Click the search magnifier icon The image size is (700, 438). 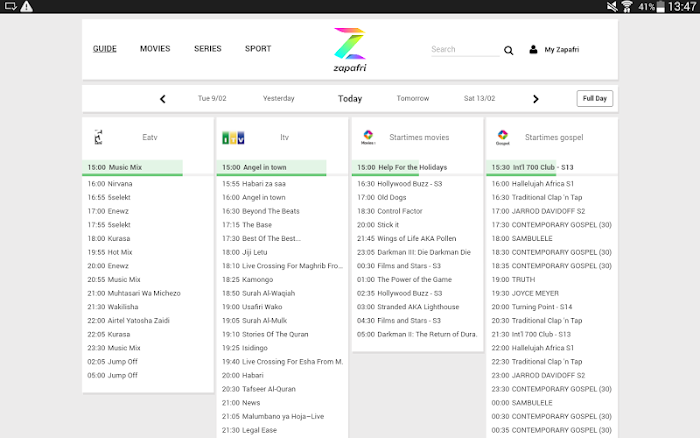pos(508,50)
